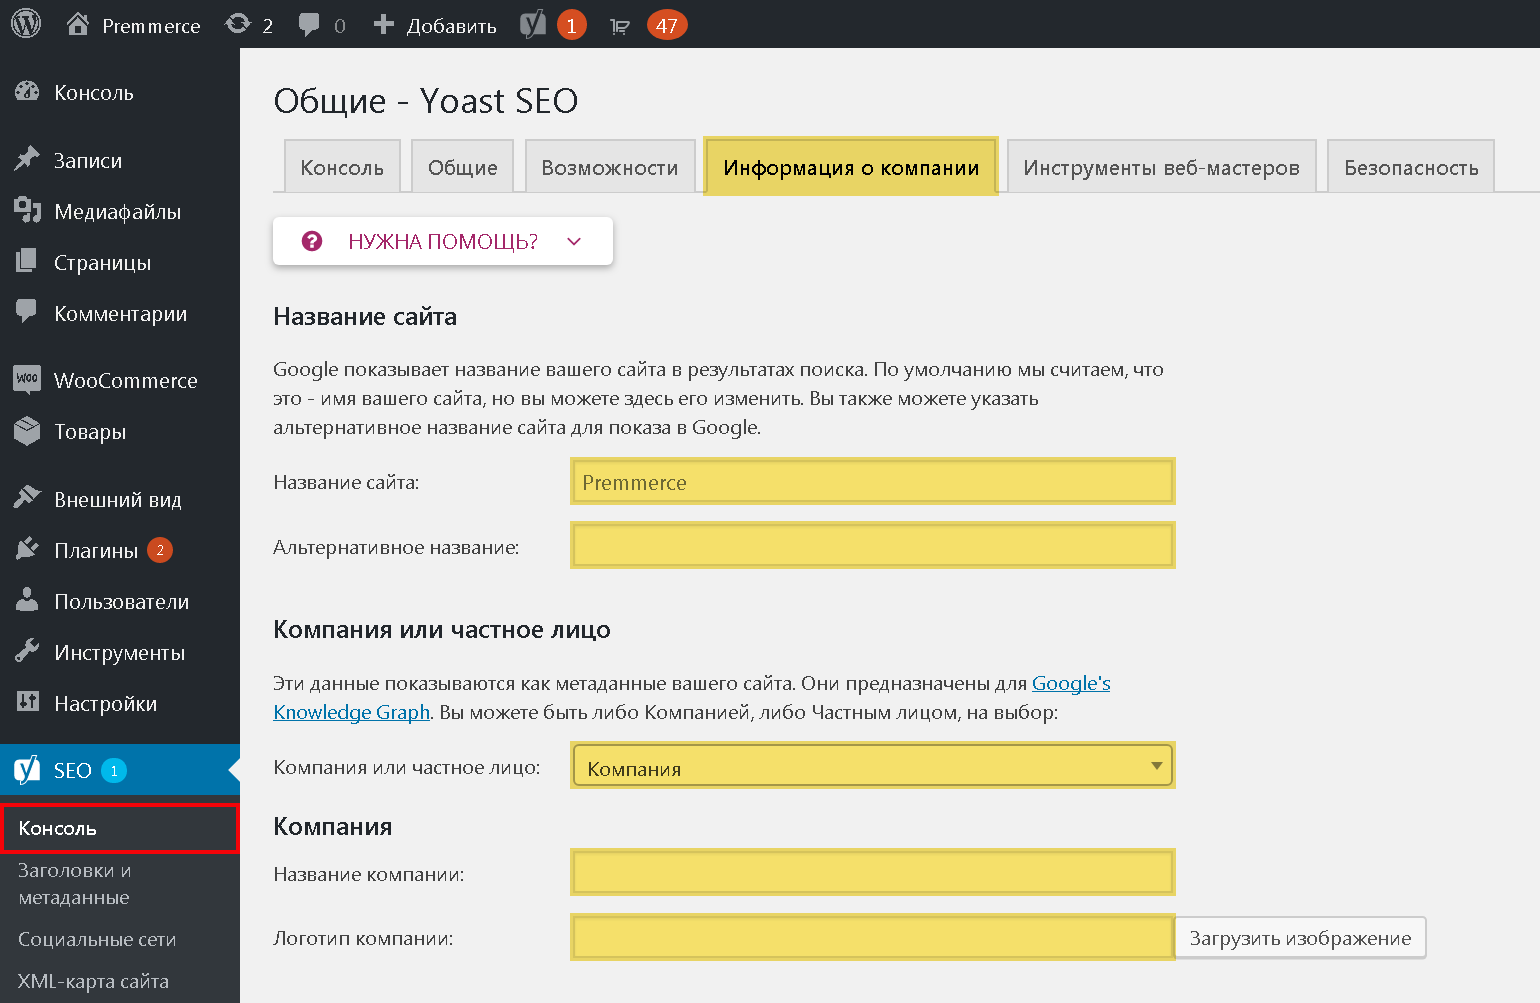Open the WooCommerce menu label
Image resolution: width=1540 pixels, height=1003 pixels.
coord(126,380)
